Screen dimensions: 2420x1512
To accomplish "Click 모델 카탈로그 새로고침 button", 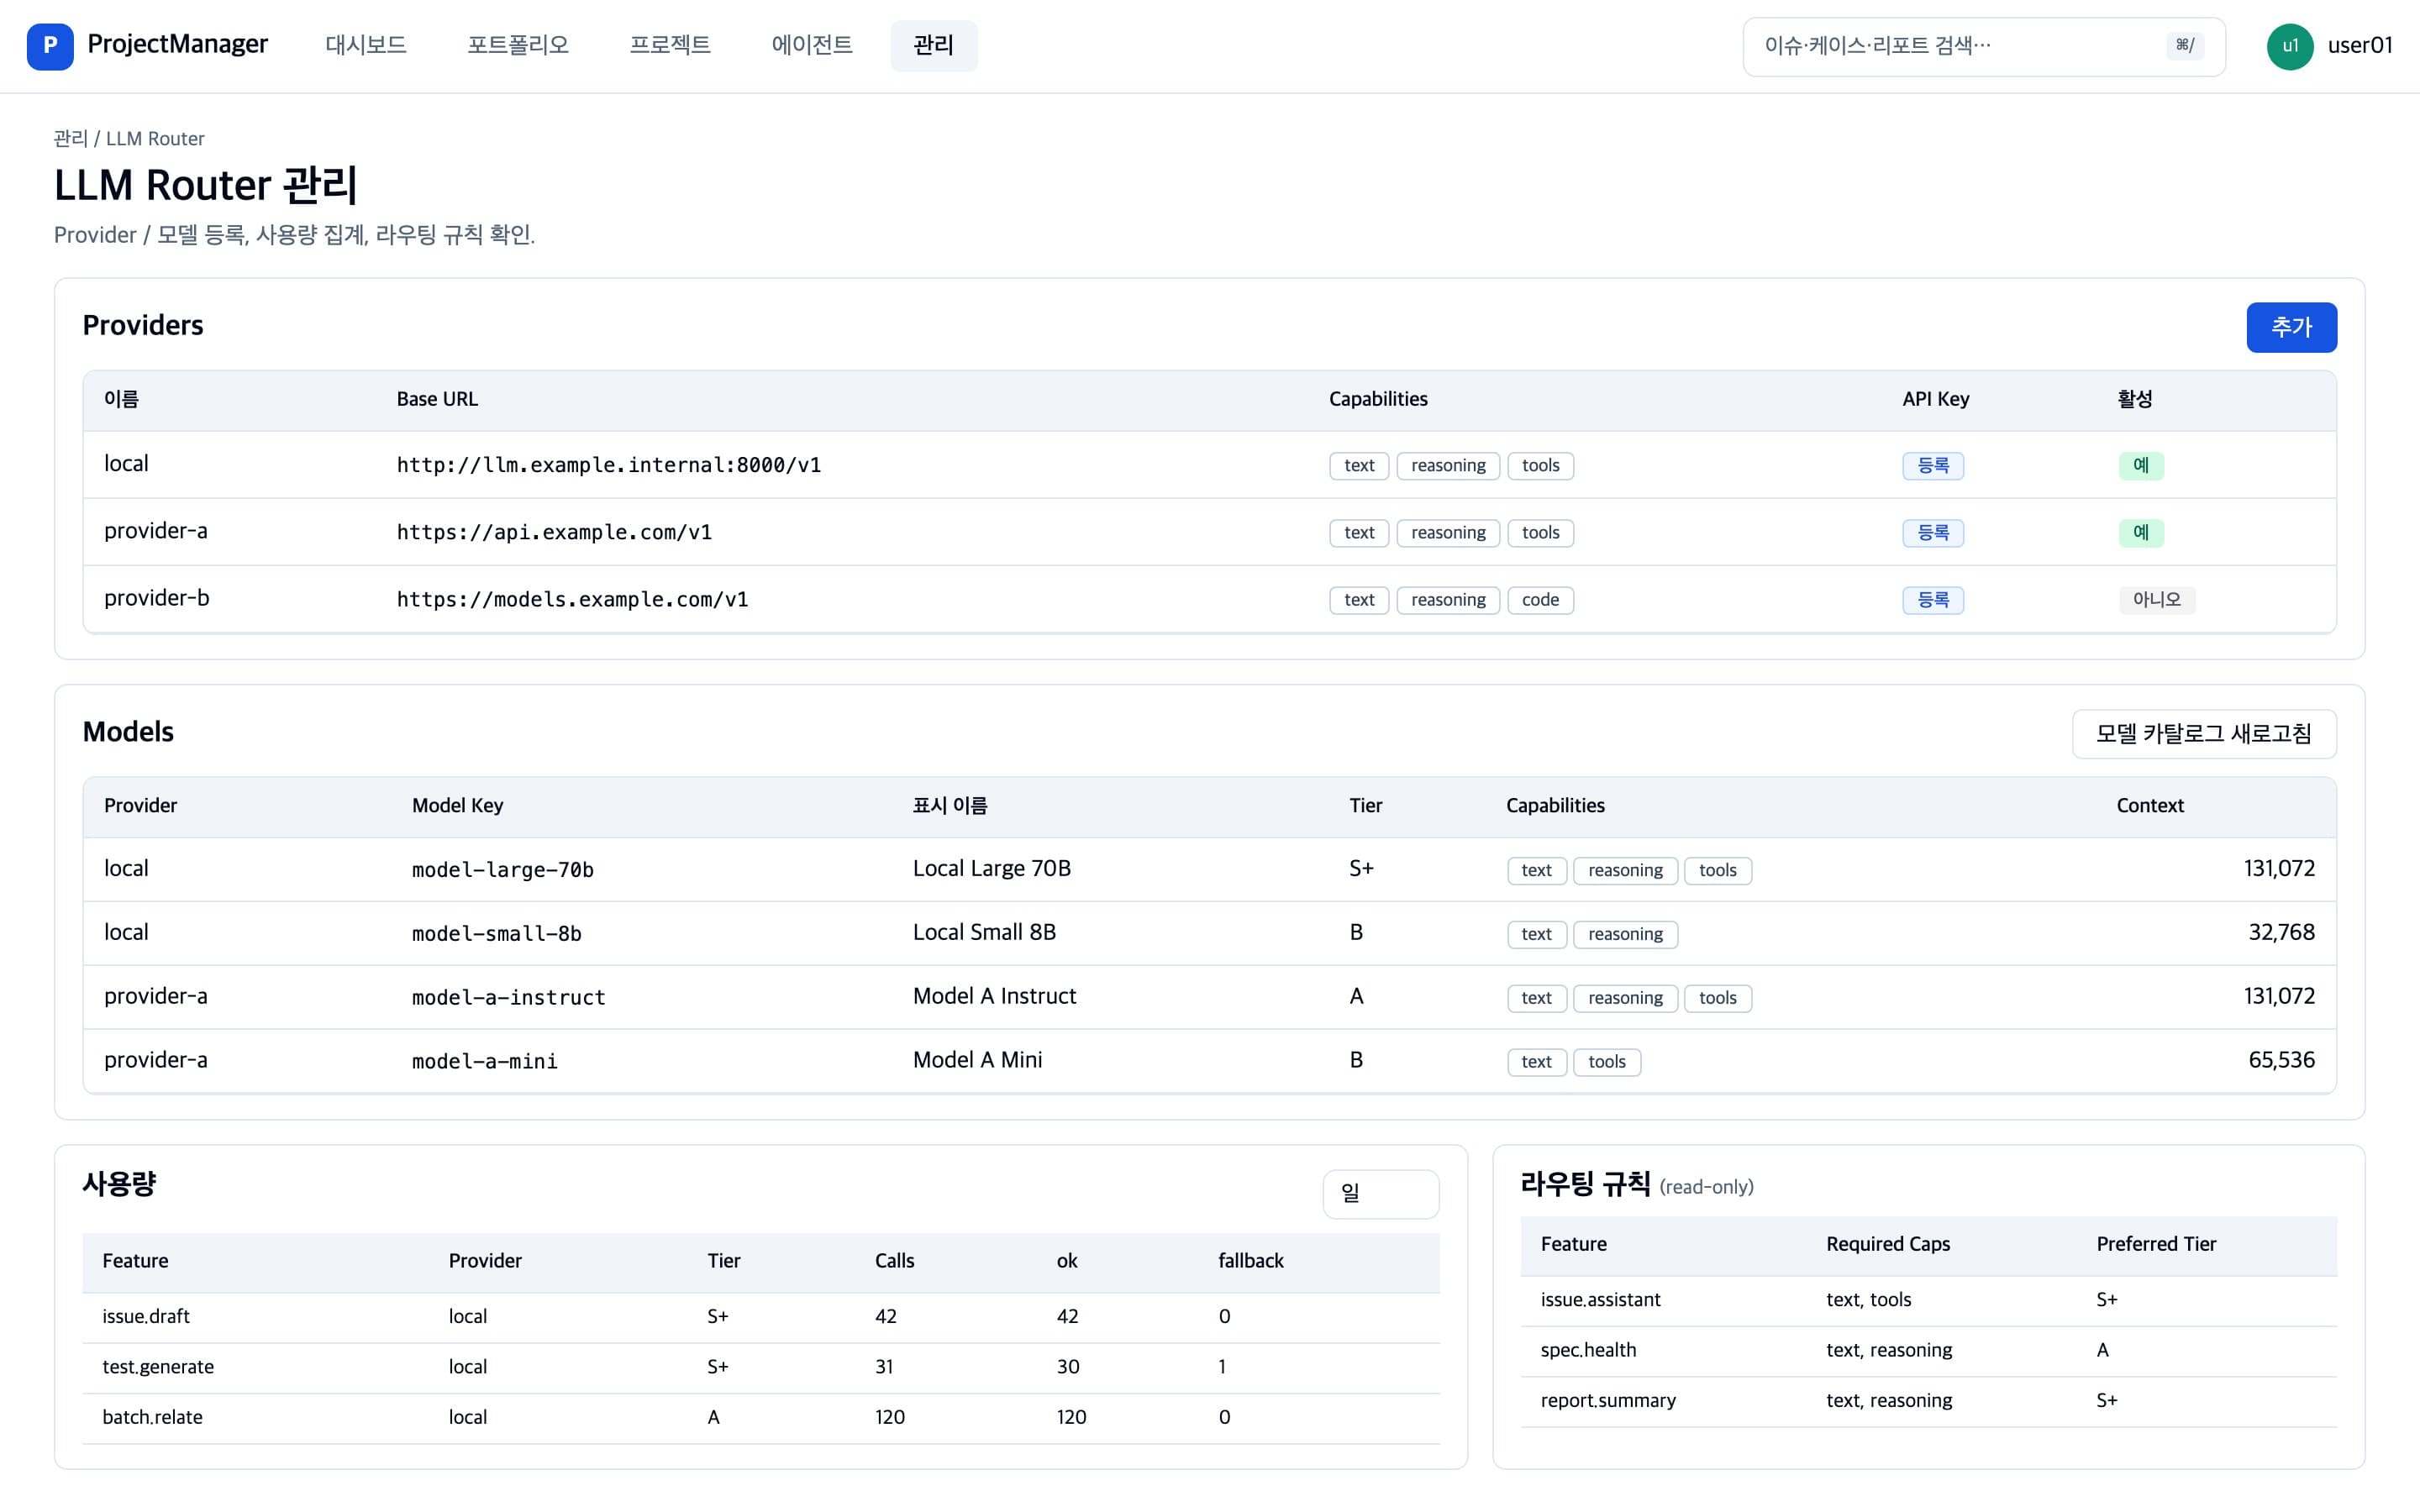I will click(2204, 734).
